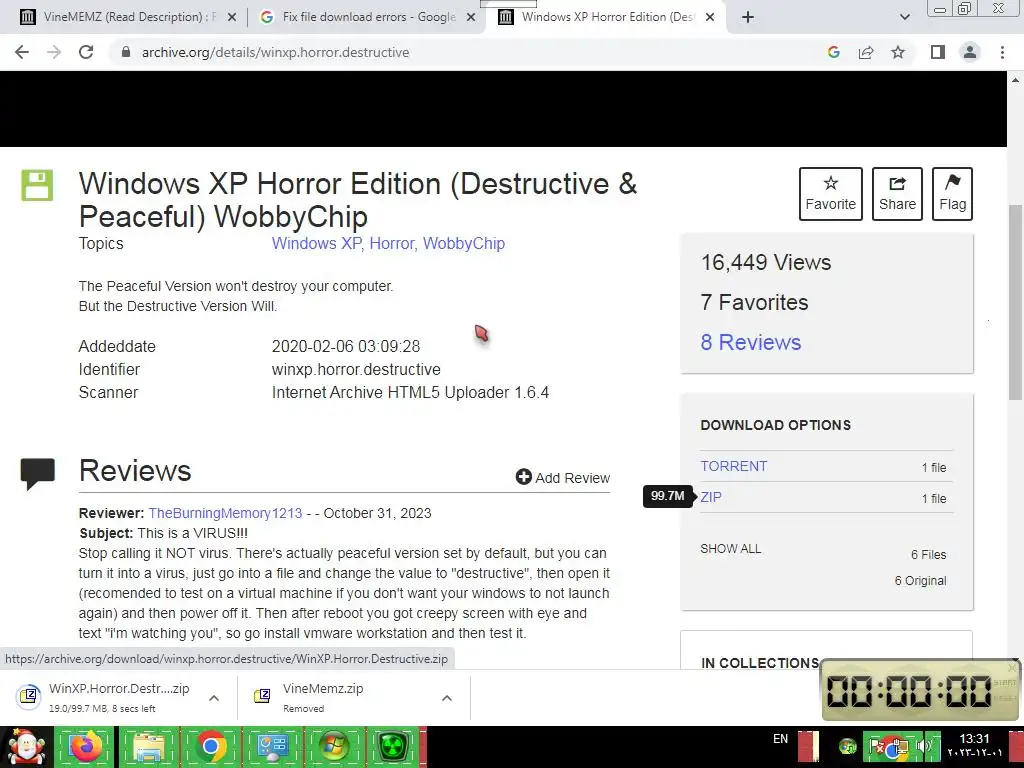Open the Windows XP topic link
Image resolution: width=1024 pixels, height=768 pixels.
(316, 243)
